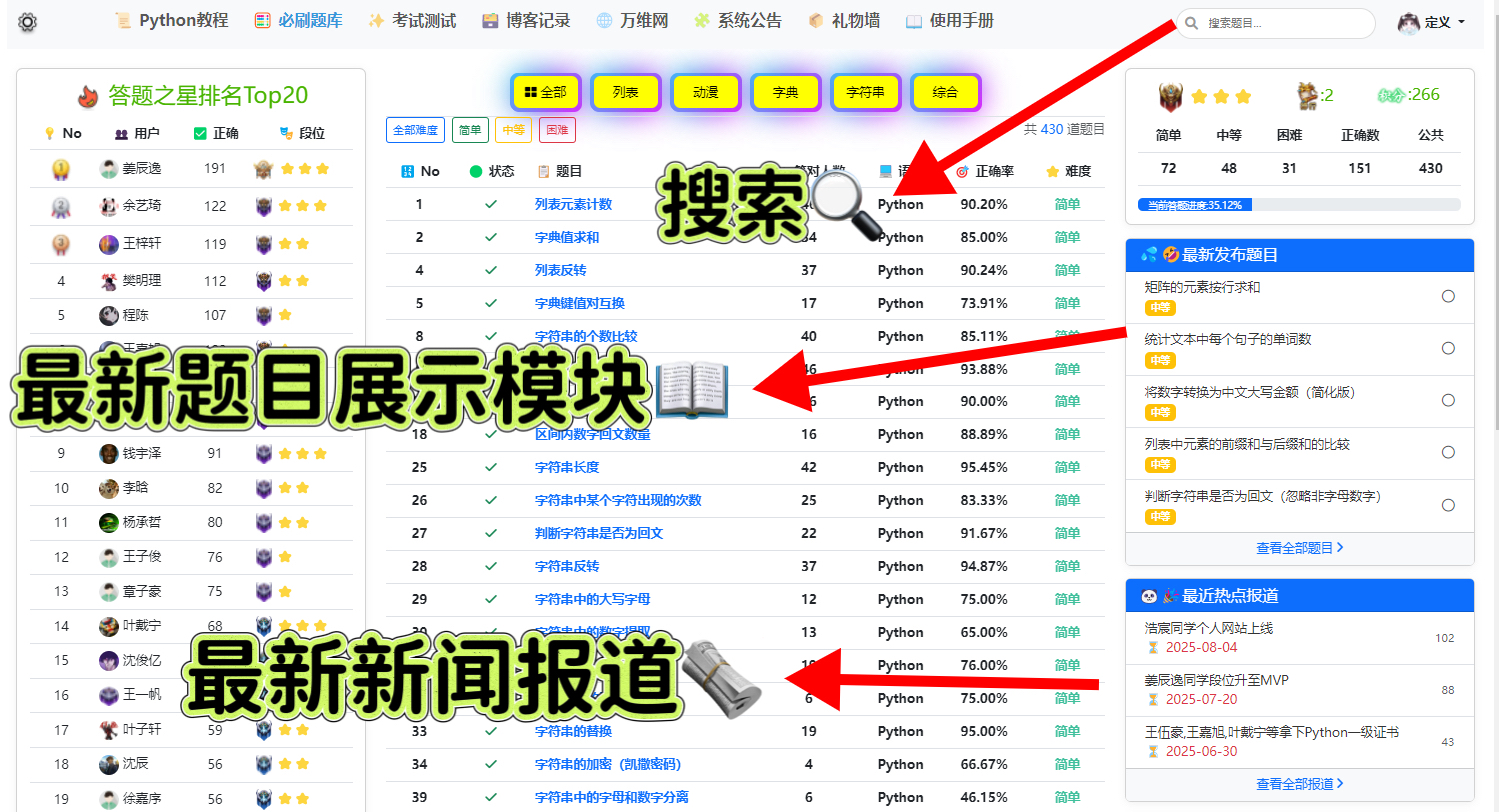
Task: Open the Python教程 menu item
Action: (171, 20)
